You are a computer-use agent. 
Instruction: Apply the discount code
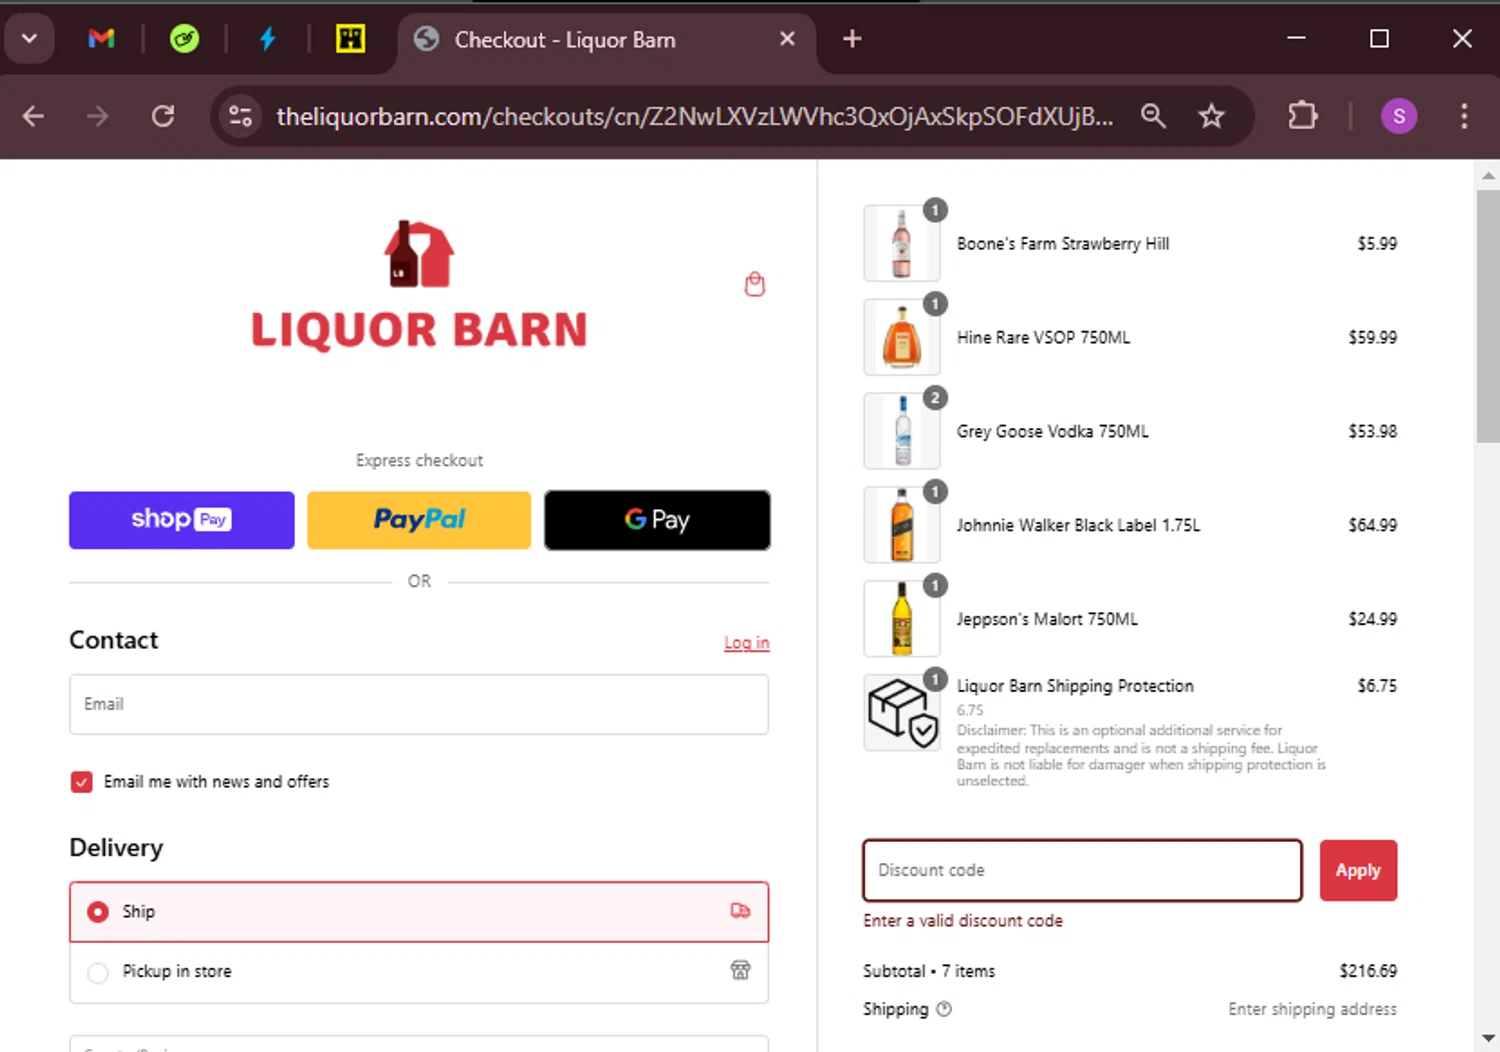pyautogui.click(x=1358, y=871)
